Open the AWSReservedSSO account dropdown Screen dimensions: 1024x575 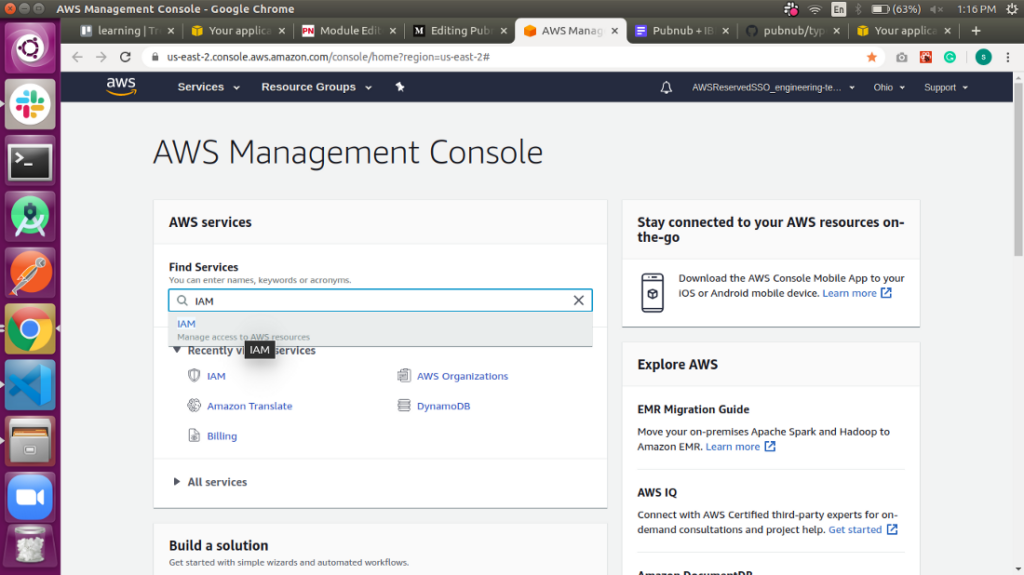tap(773, 88)
